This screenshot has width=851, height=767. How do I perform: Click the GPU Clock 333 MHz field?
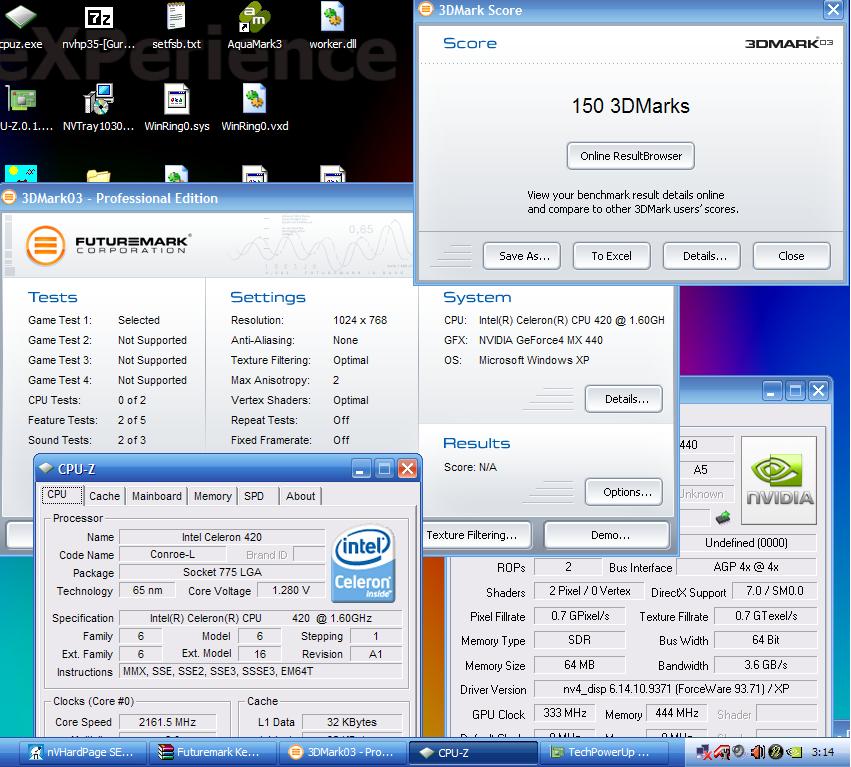click(x=564, y=713)
